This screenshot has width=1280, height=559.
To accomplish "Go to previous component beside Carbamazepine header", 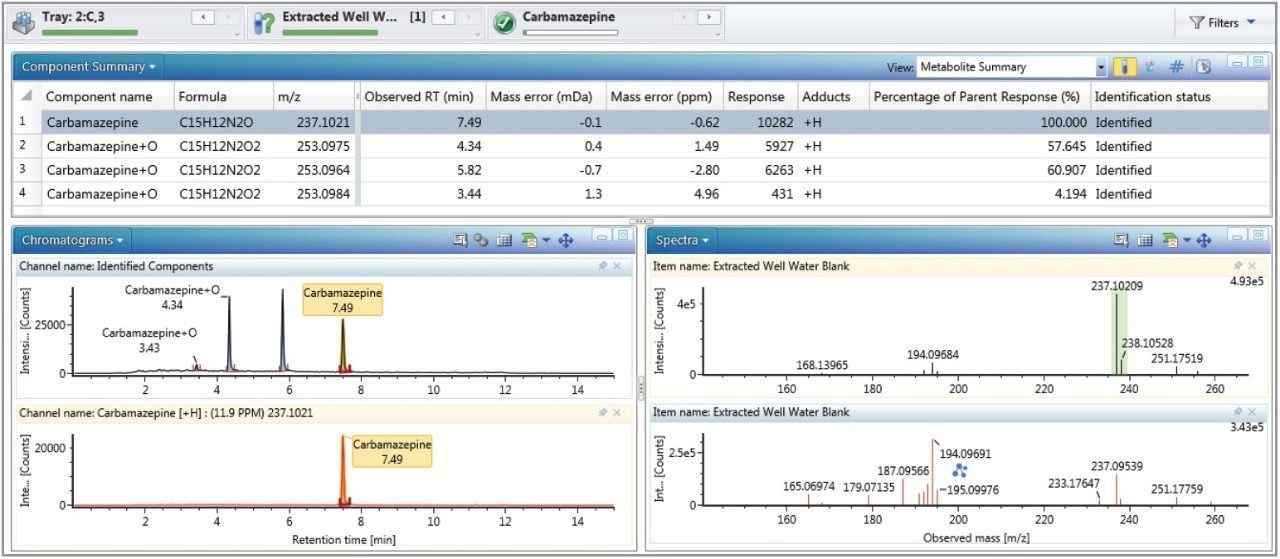I will (684, 17).
